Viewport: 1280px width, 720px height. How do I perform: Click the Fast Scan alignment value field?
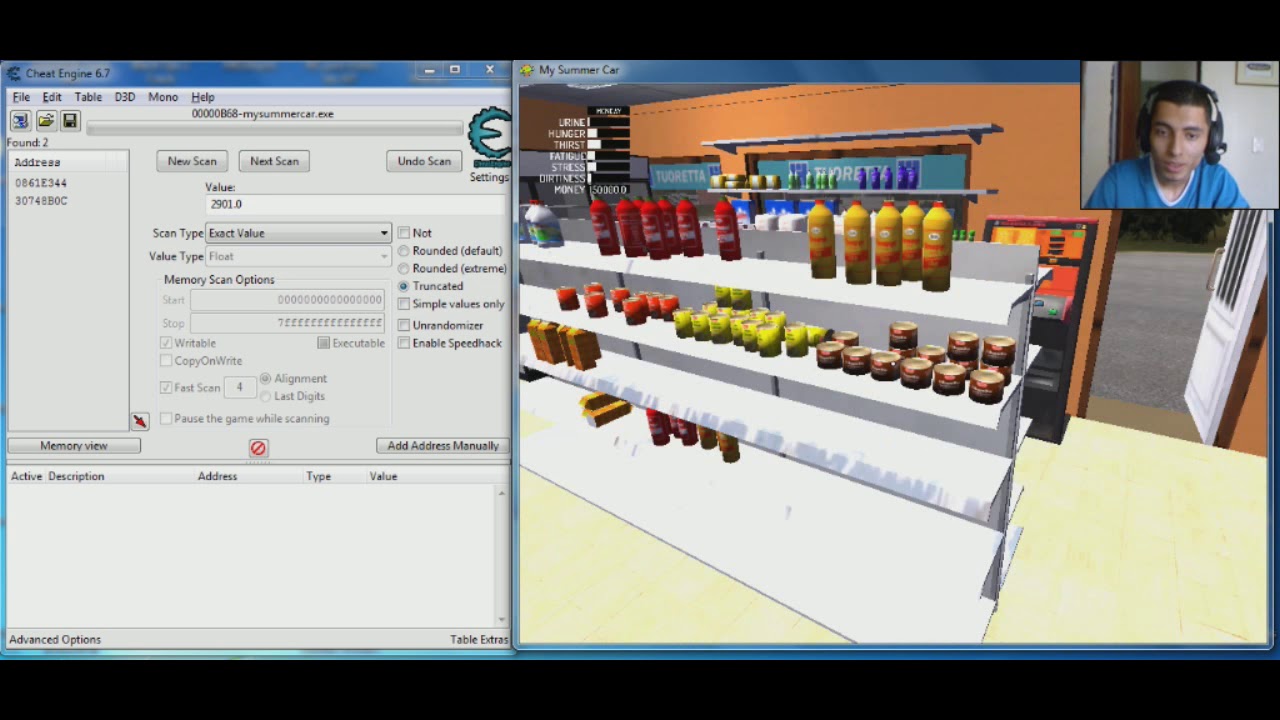(x=239, y=388)
